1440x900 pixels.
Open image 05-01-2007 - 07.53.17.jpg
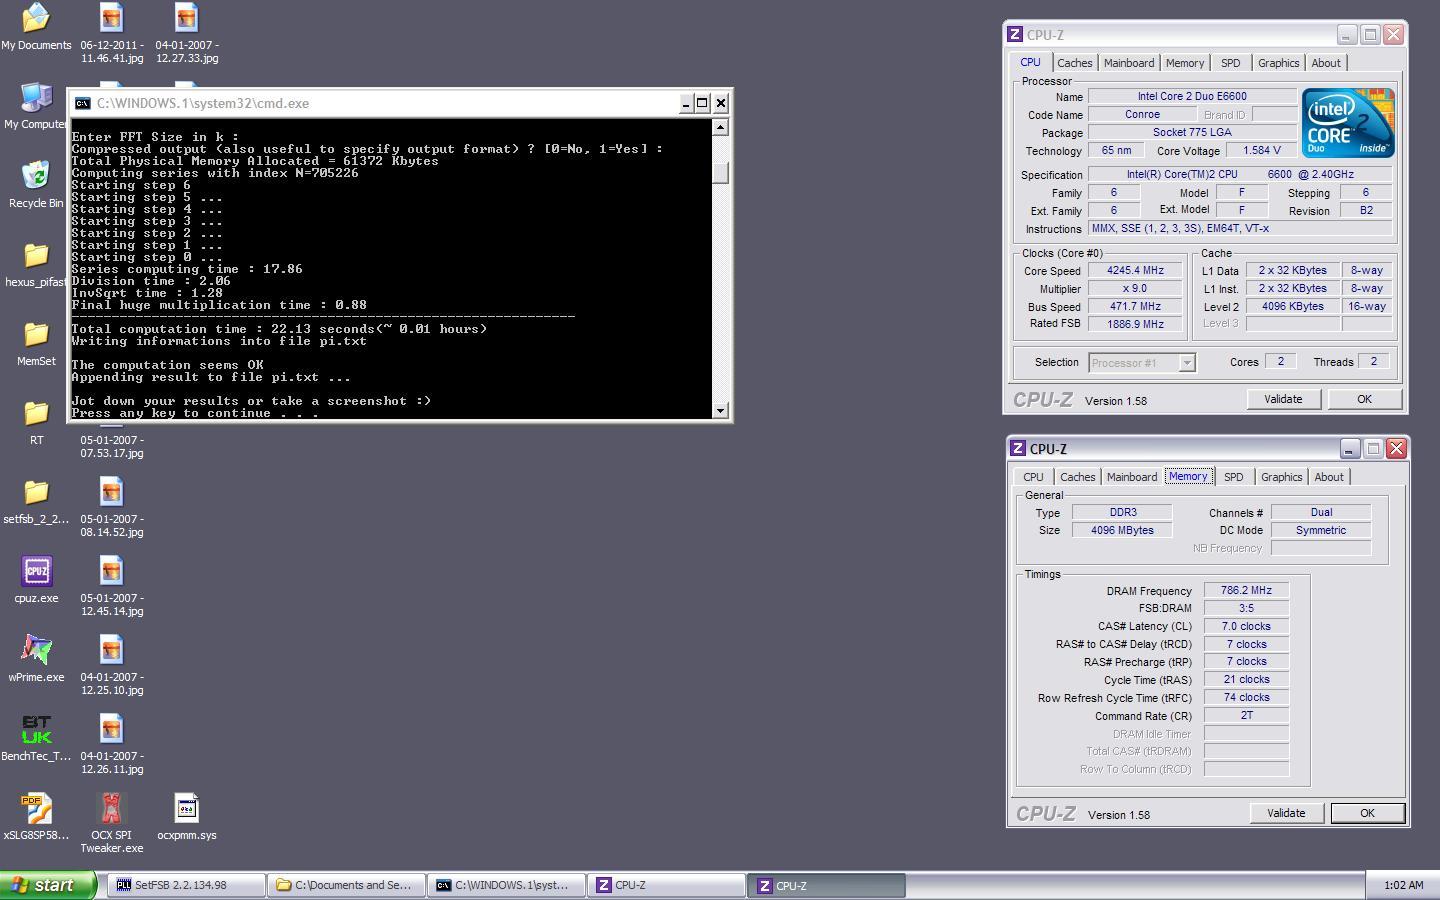(x=111, y=445)
